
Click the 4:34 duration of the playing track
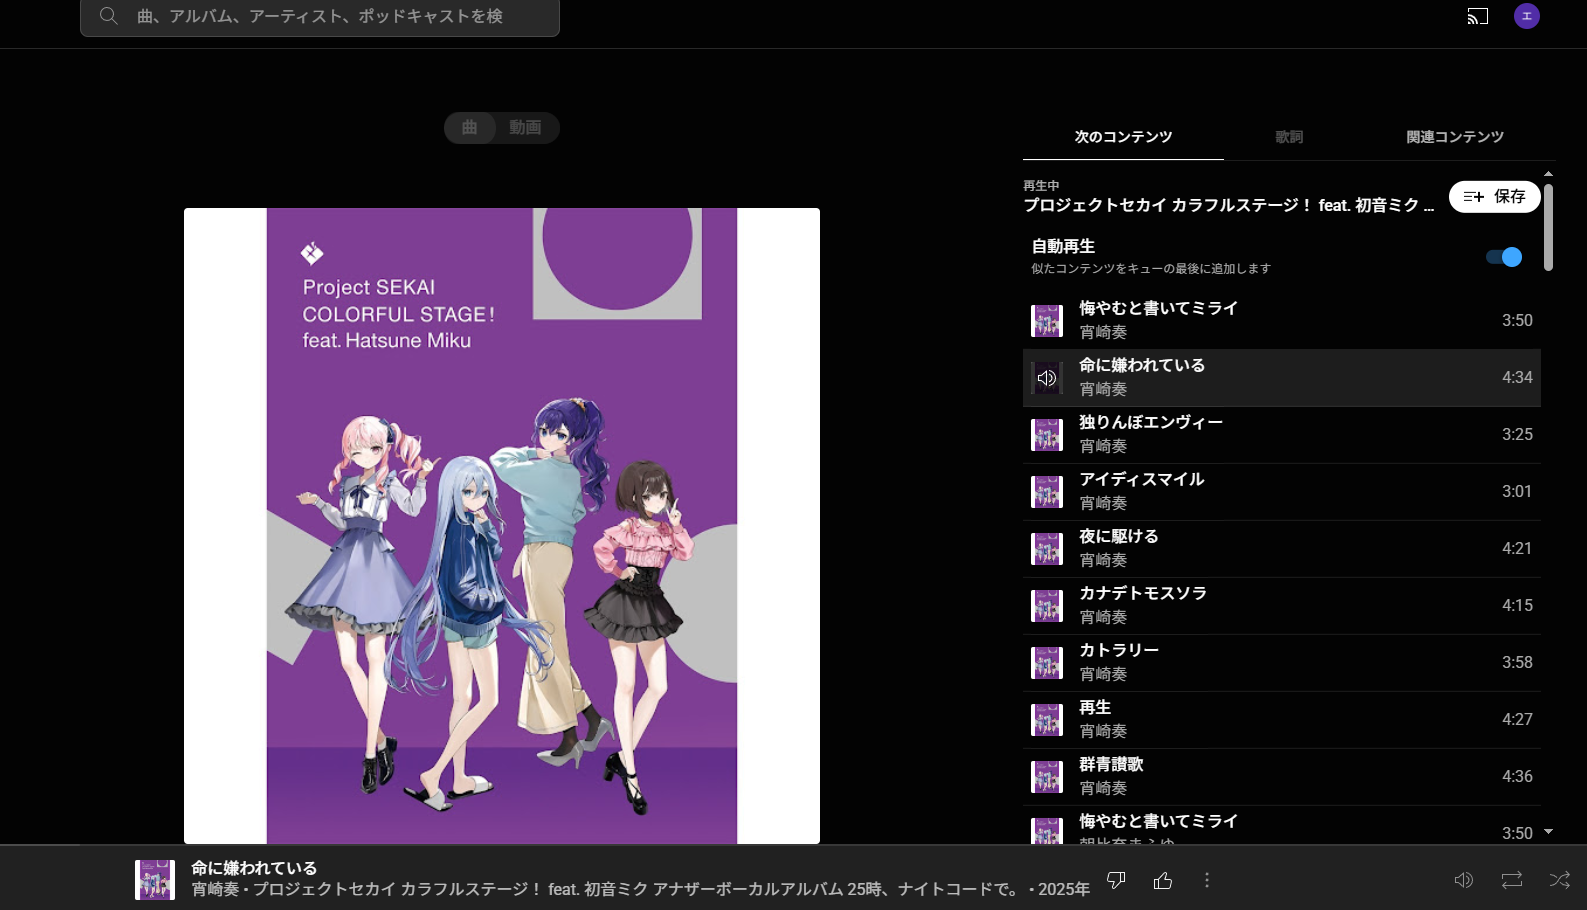tap(1517, 378)
